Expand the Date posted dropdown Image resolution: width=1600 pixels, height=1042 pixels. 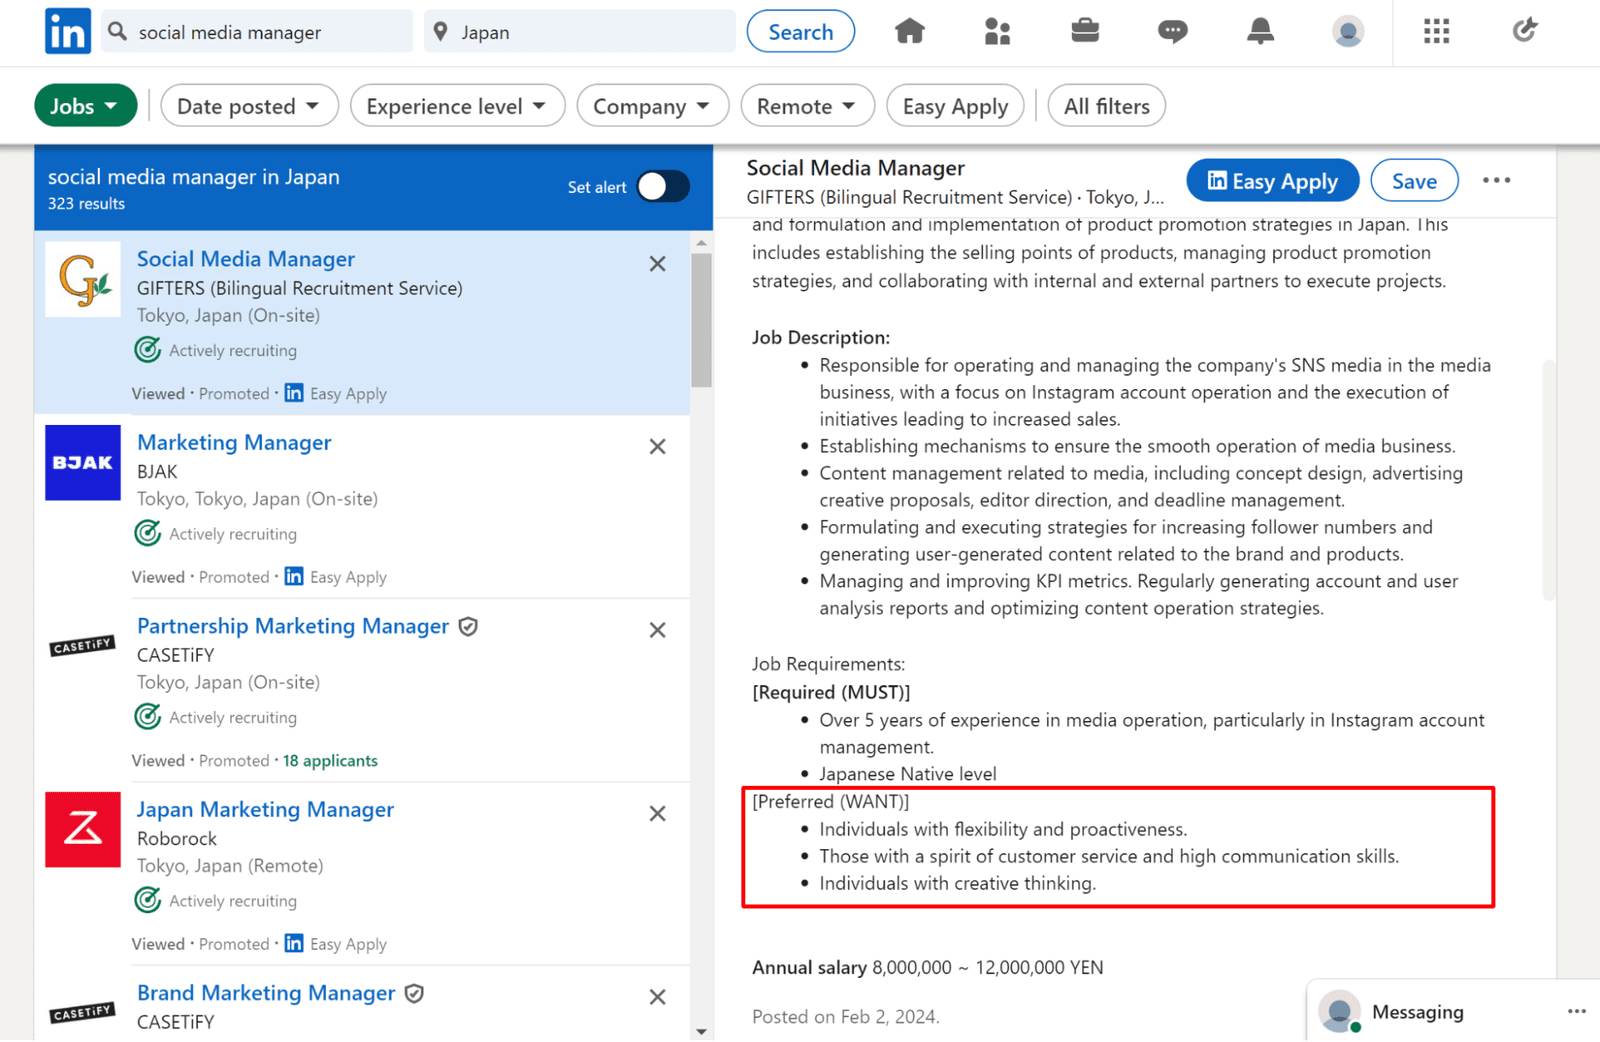tap(249, 106)
